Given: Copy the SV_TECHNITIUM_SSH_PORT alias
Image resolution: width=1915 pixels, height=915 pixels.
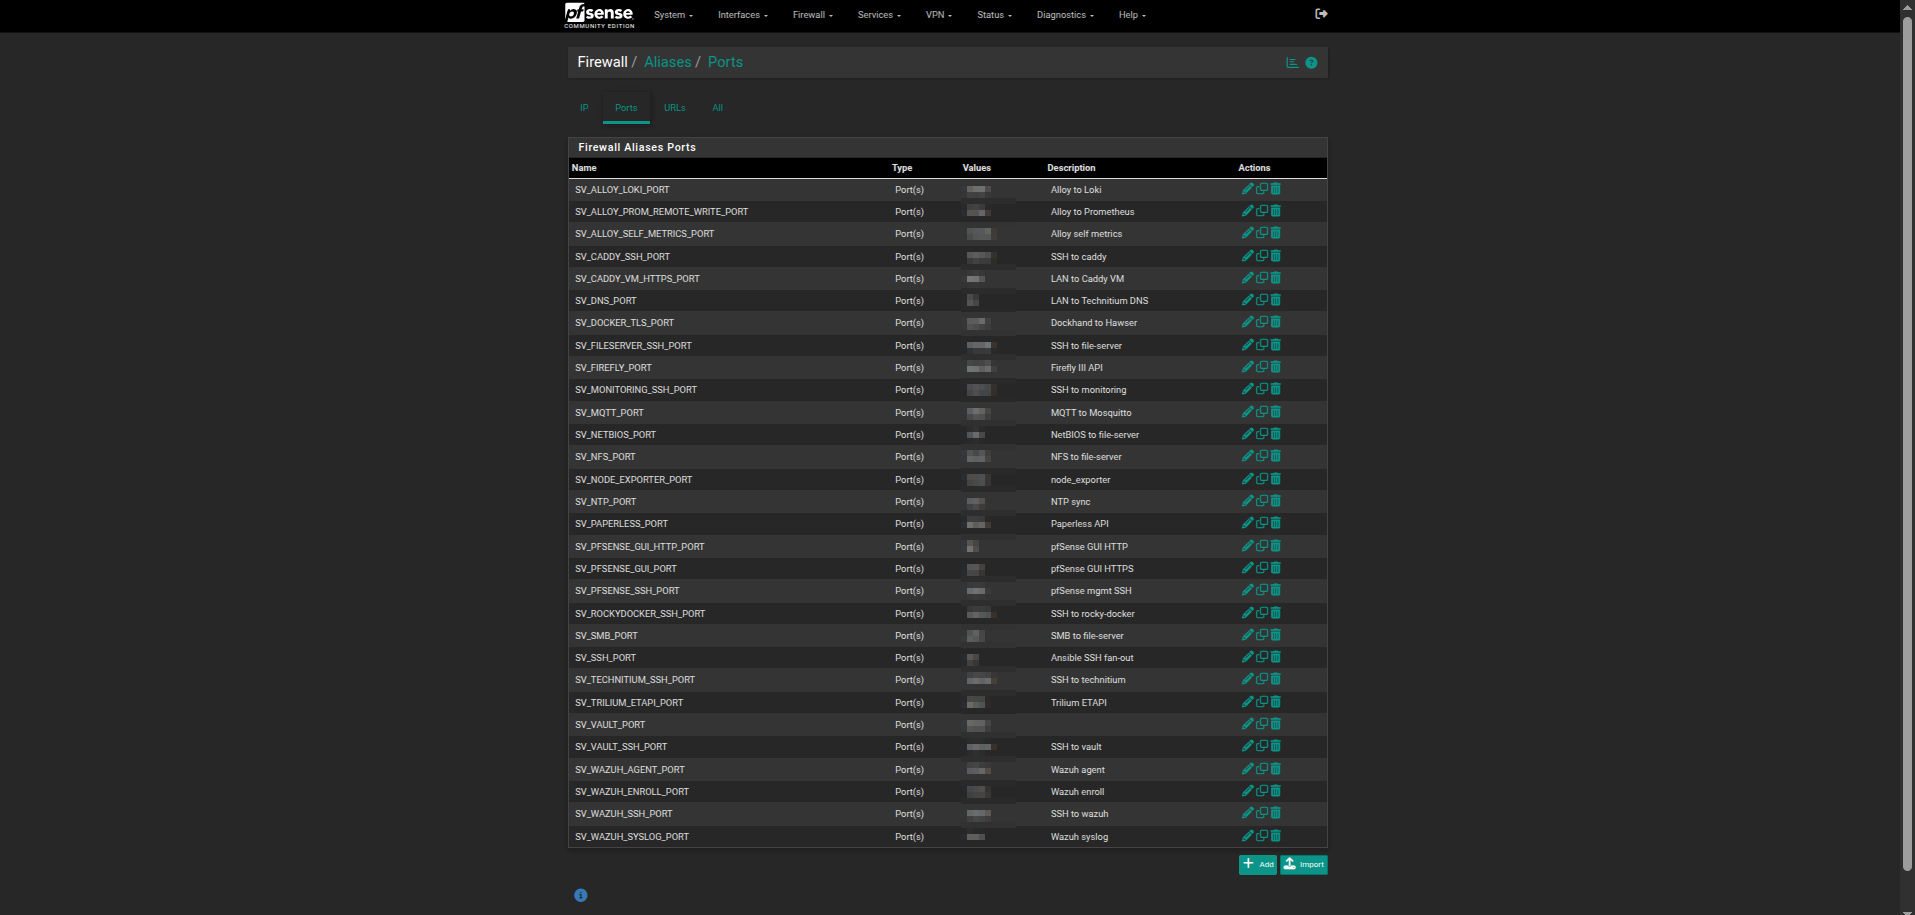Looking at the screenshot, I should [1262, 679].
